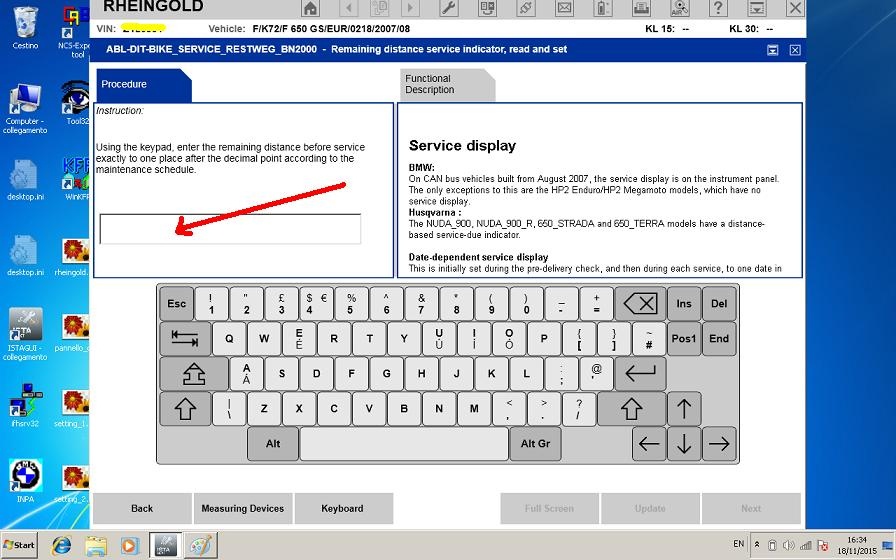Select the Procedure tab

[x=143, y=85]
